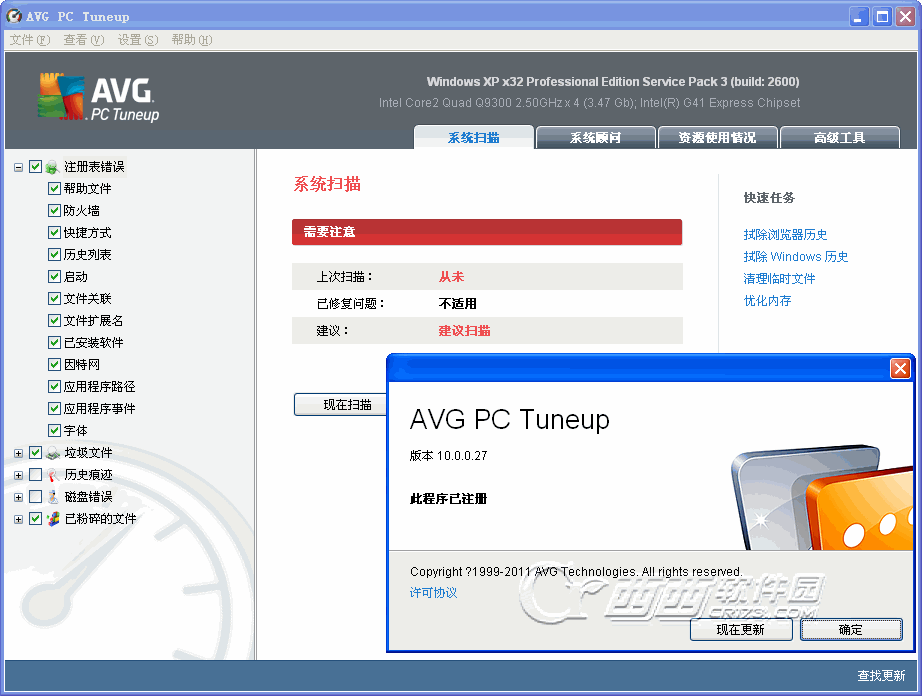Click the 优化内存 link
Screen dimensions: 922x696
(767, 300)
